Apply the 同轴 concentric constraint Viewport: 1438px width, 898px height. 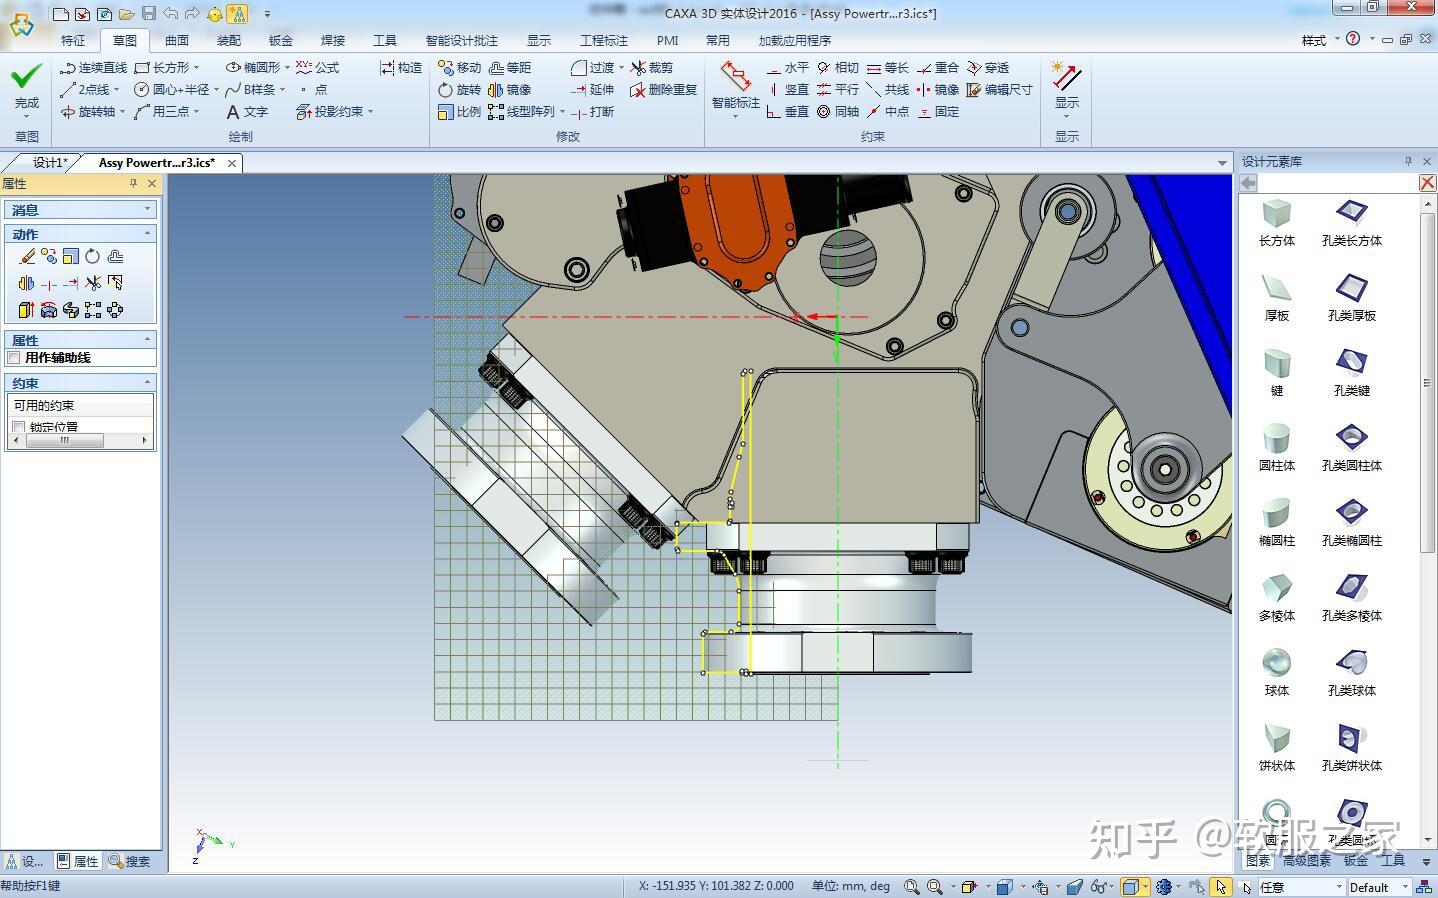pos(838,112)
